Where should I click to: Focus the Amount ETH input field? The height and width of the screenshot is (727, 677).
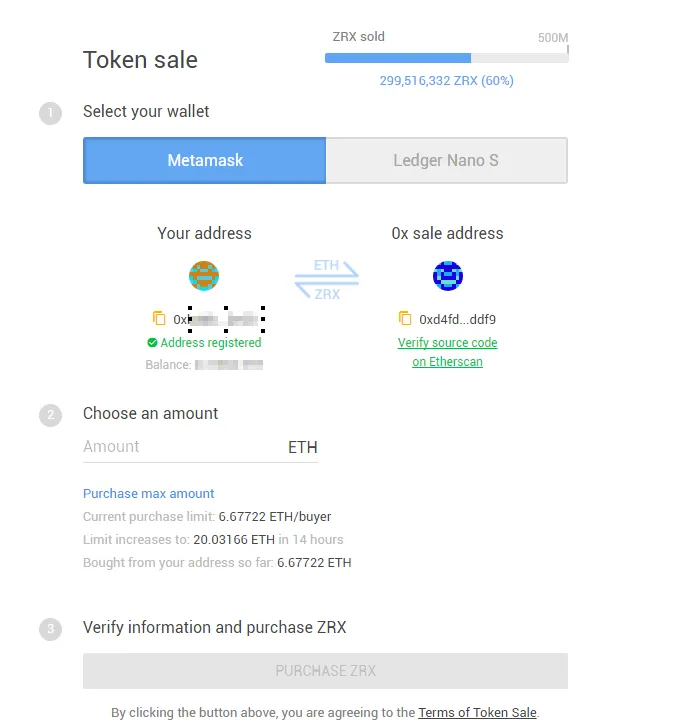pyautogui.click(x=200, y=447)
